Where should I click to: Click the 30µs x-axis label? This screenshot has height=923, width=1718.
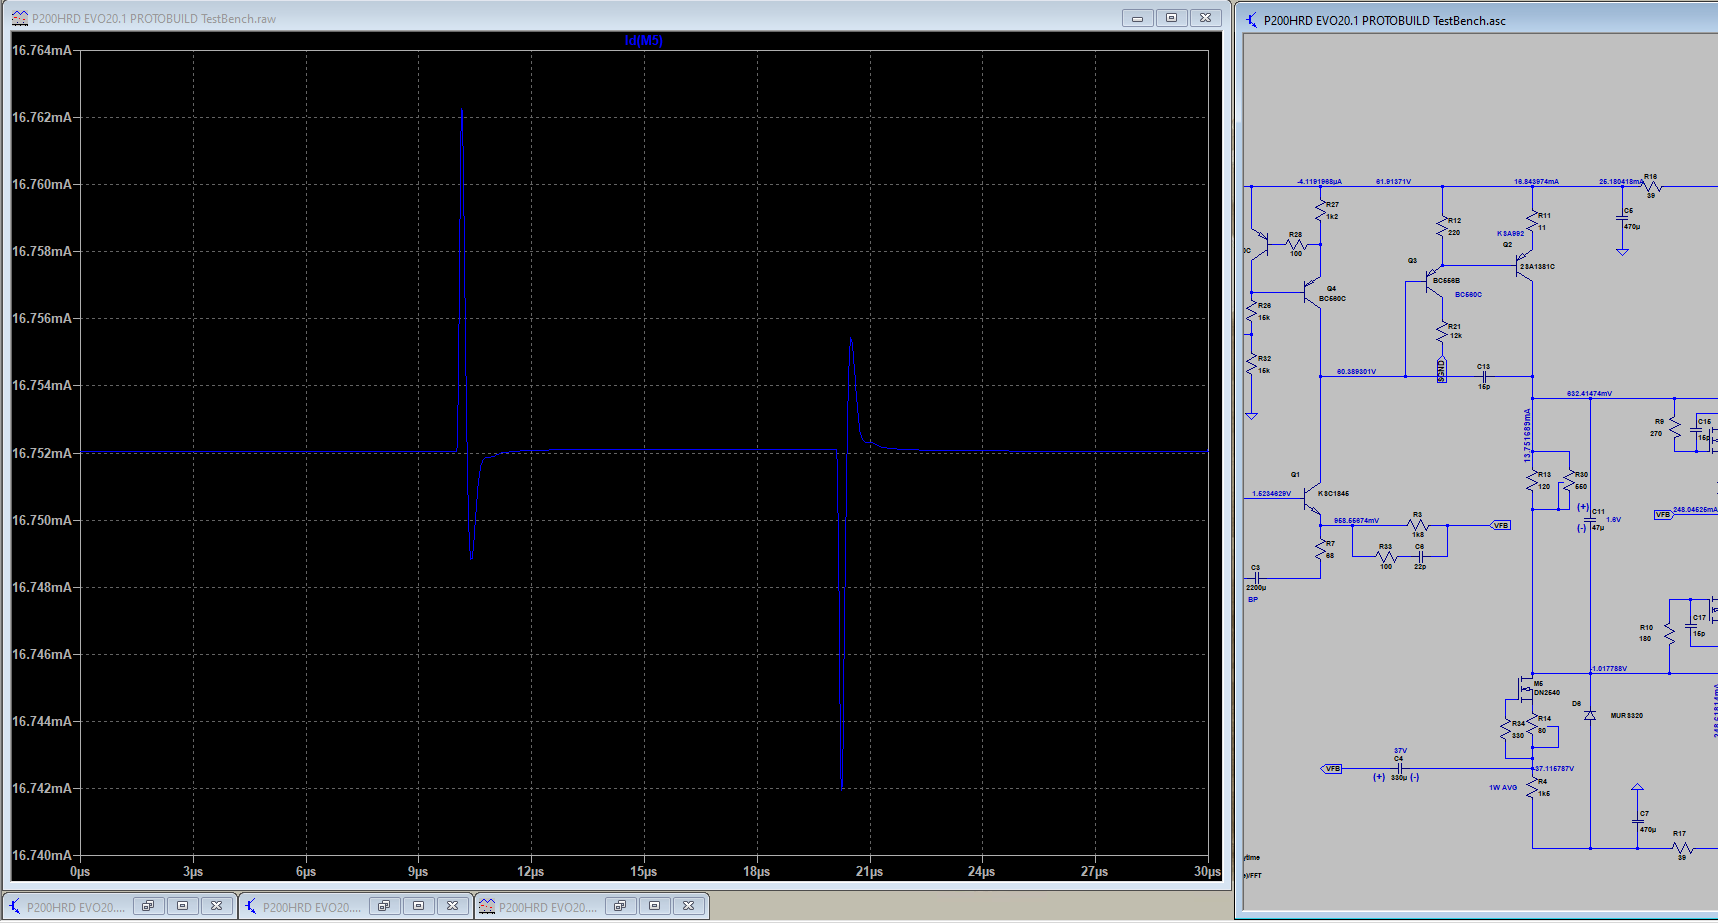(1207, 872)
